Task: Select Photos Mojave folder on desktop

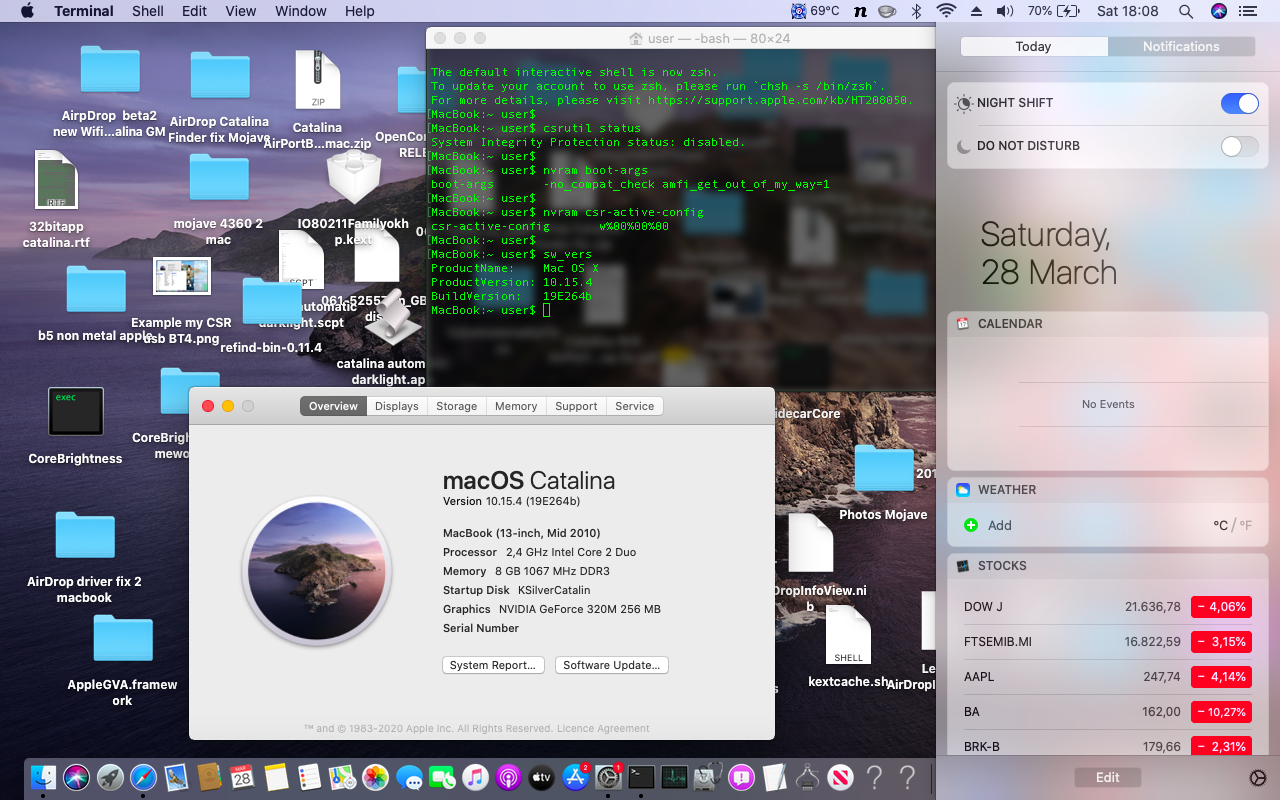Action: 884,469
